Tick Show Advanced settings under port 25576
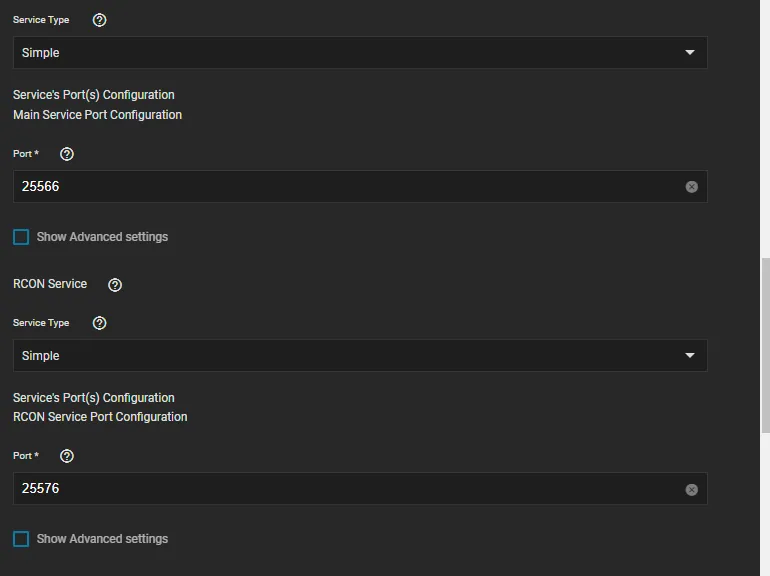The width and height of the screenshot is (770, 576). 21,539
